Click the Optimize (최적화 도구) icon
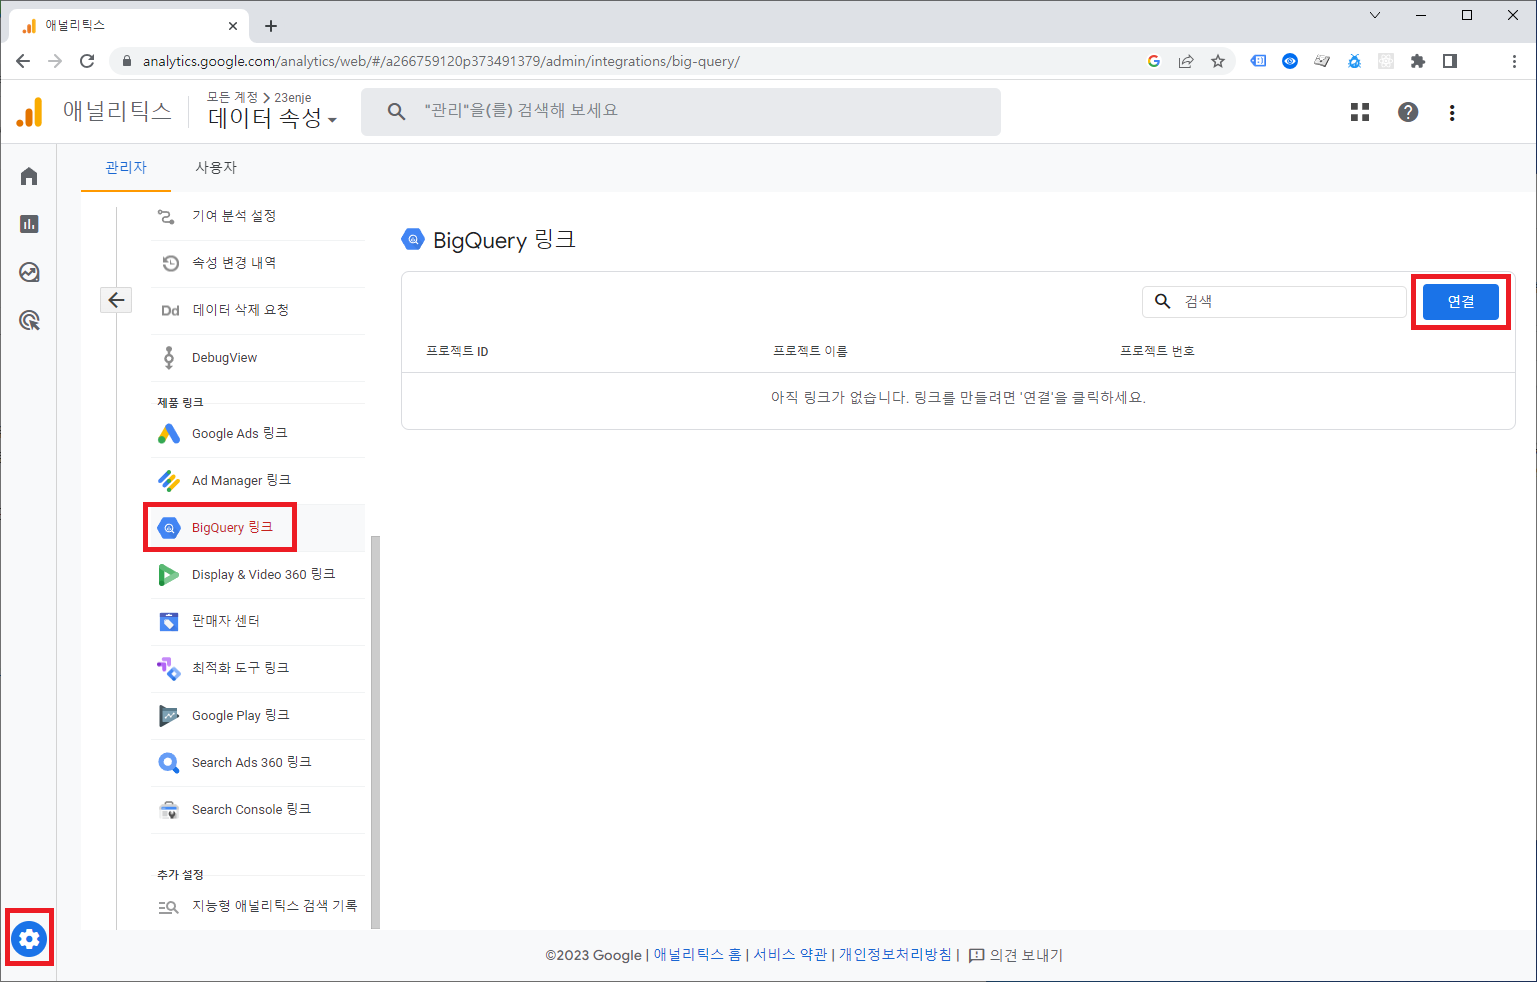The image size is (1537, 982). (x=169, y=668)
